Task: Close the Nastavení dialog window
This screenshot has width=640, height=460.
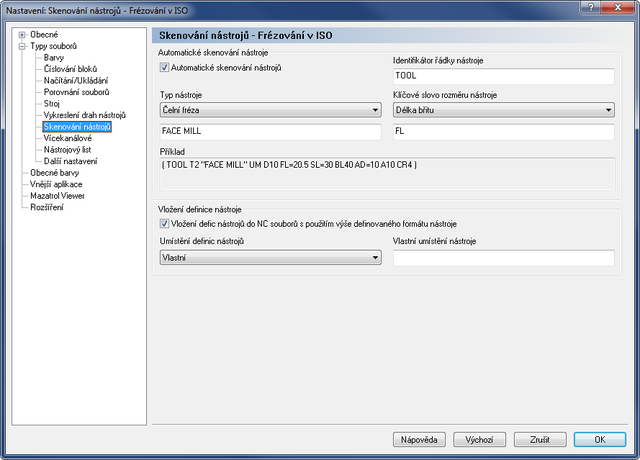Action: (x=618, y=7)
